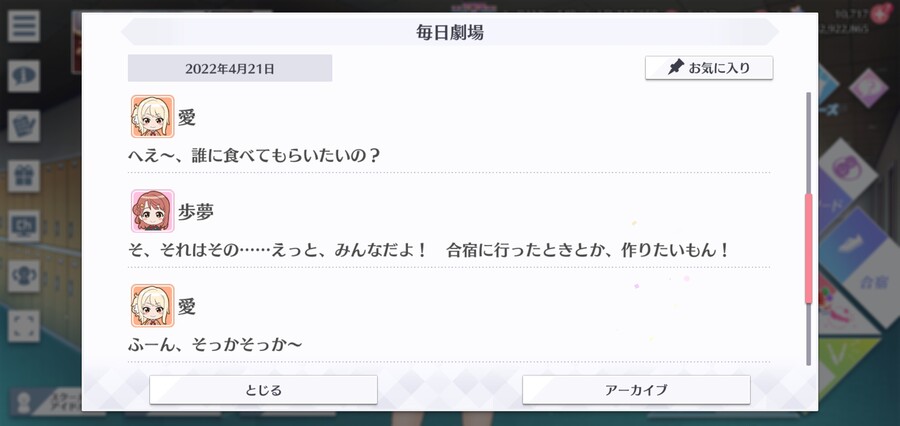Screen dimensions: 900x426
Task: Open the アーカイブ button
Action: click(x=636, y=390)
